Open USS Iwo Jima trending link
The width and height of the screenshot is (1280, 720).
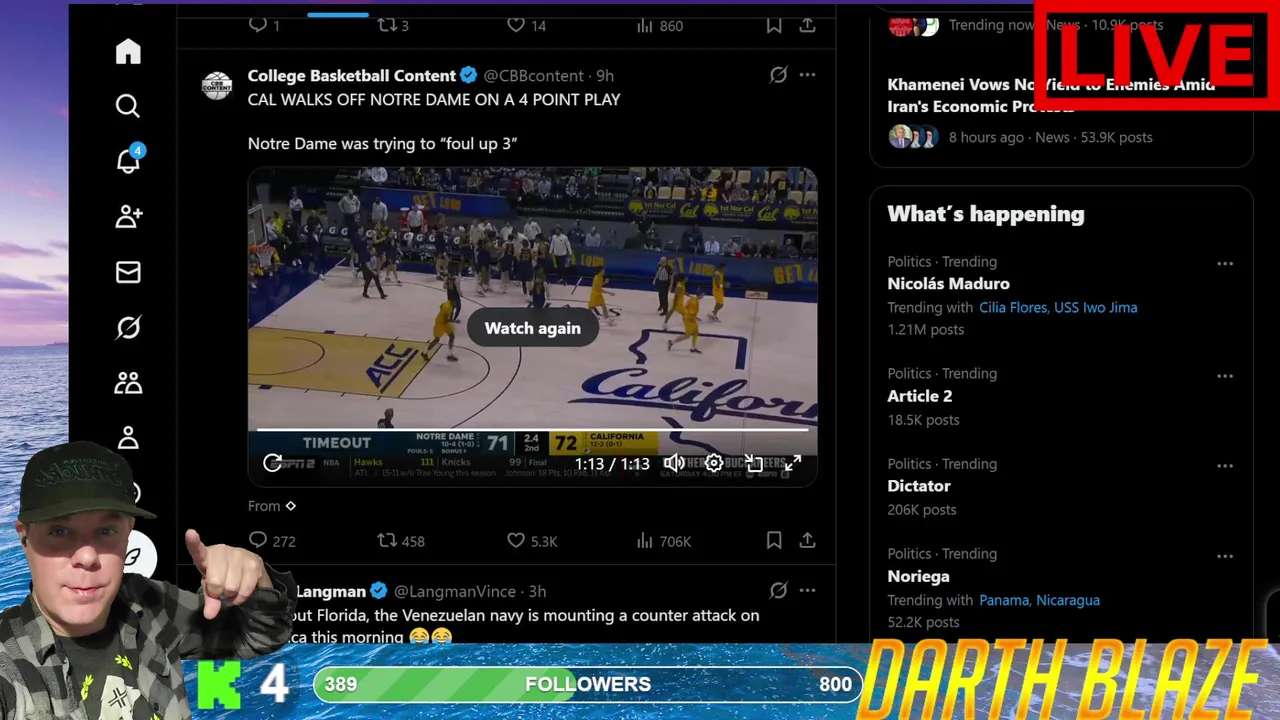pyautogui.click(x=1095, y=307)
